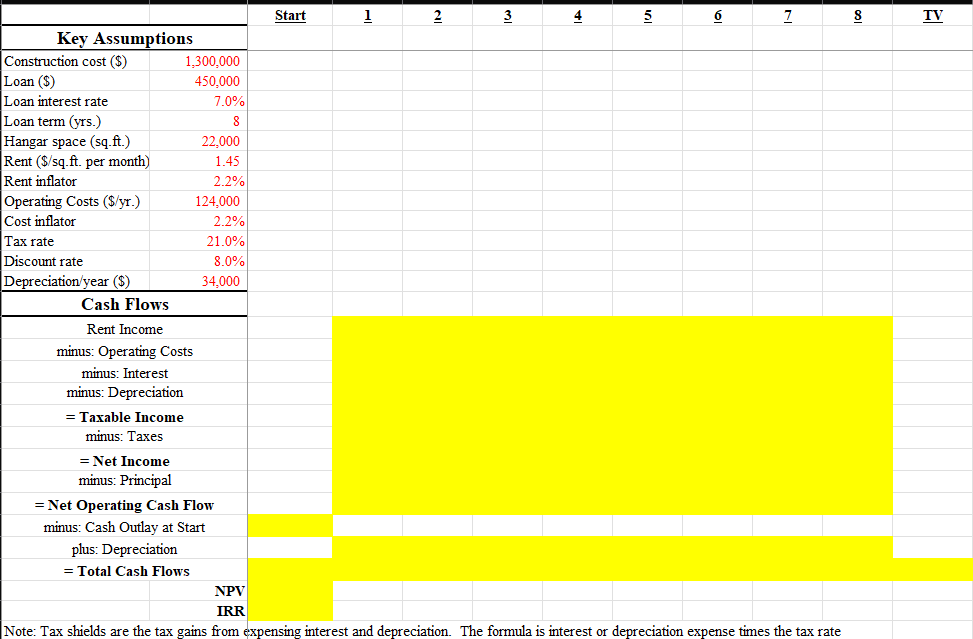Viewport: 973px width, 639px height.
Task: Click the IRR label cell
Action: [231, 611]
